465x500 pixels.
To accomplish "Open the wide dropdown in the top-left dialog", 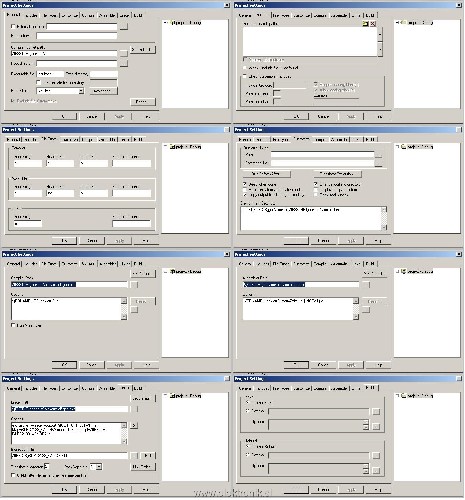I will point(60,91).
